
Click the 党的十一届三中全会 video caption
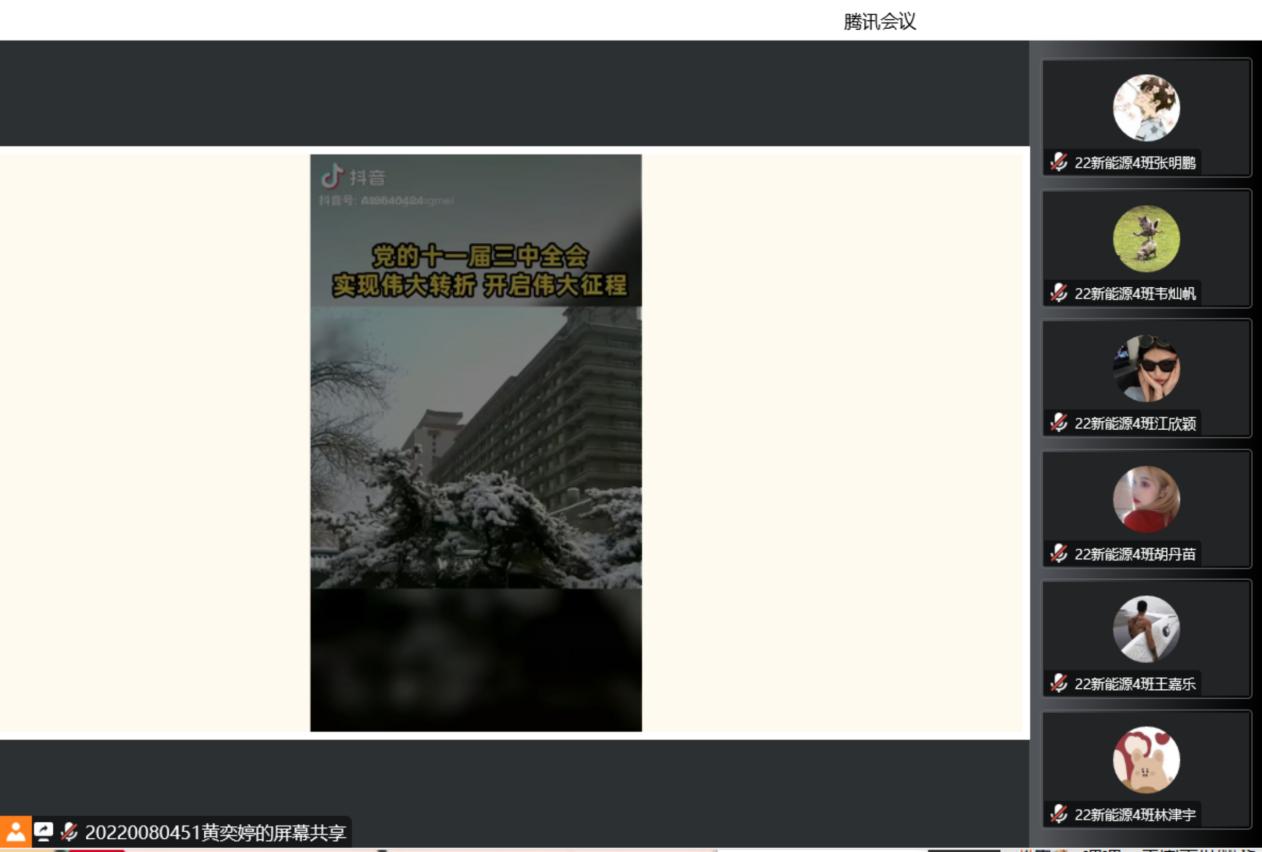[480, 257]
